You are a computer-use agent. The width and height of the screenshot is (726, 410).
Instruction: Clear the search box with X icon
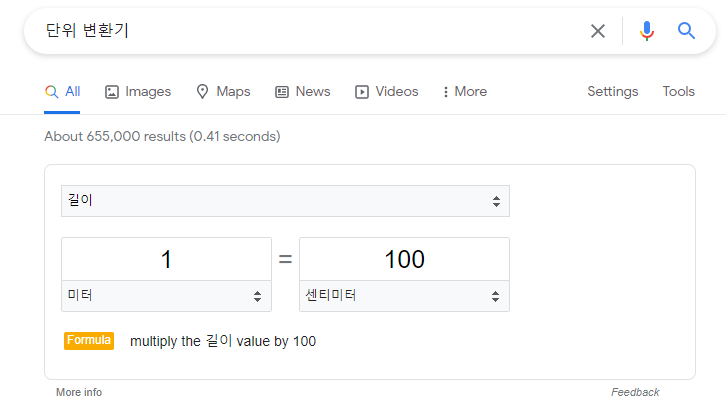[598, 31]
